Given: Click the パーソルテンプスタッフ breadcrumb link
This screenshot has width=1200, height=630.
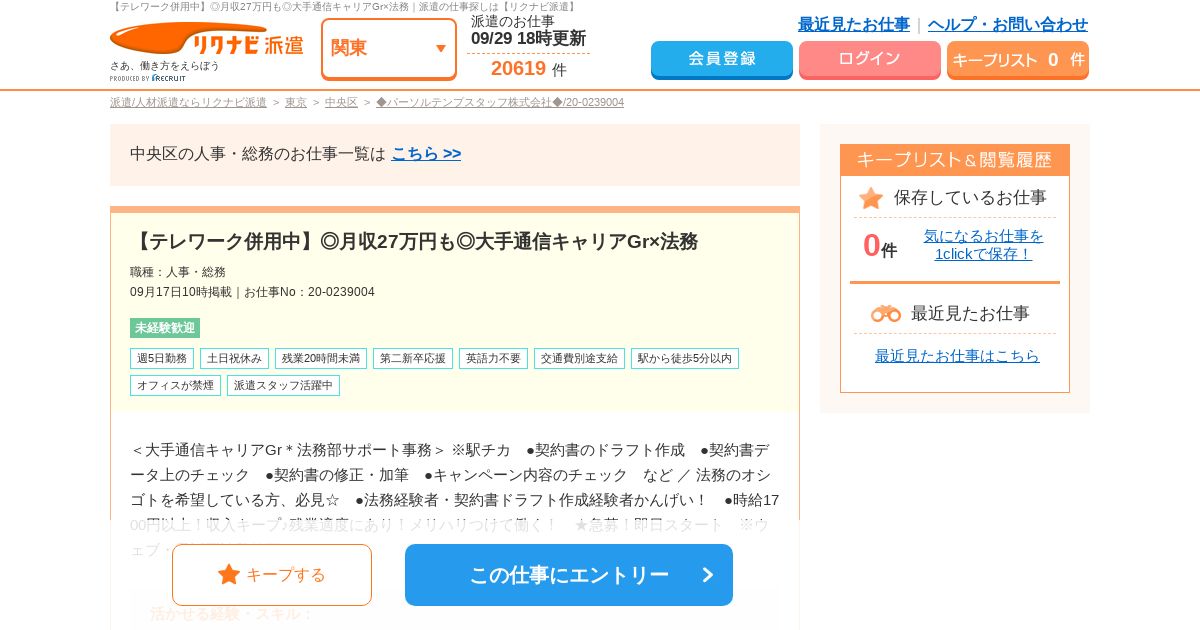Looking at the screenshot, I should [499, 102].
